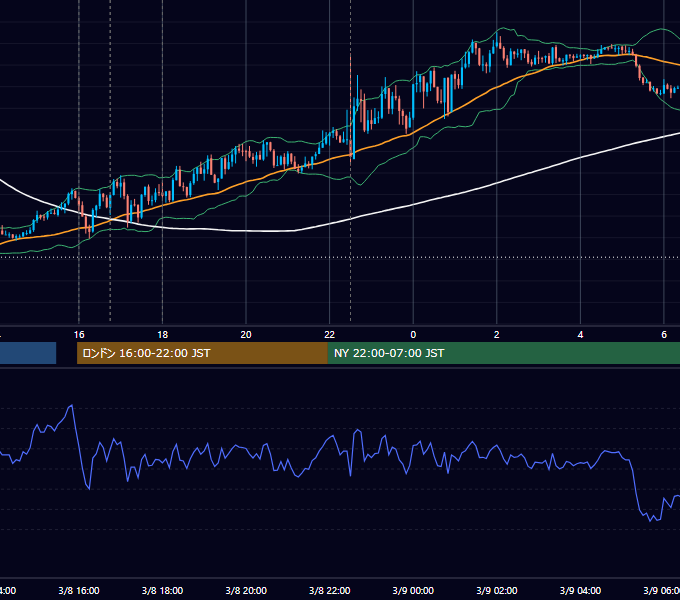Screen dimensions: 680x600
Task: Click the '0' hour label on upper time axis
Action: point(413,335)
